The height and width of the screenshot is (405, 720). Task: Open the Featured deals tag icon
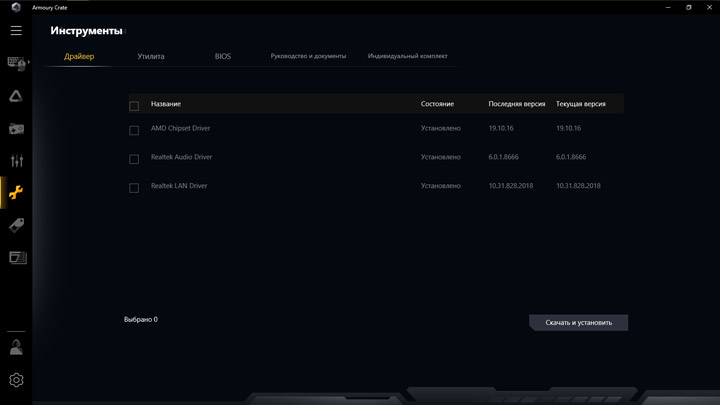[17, 225]
